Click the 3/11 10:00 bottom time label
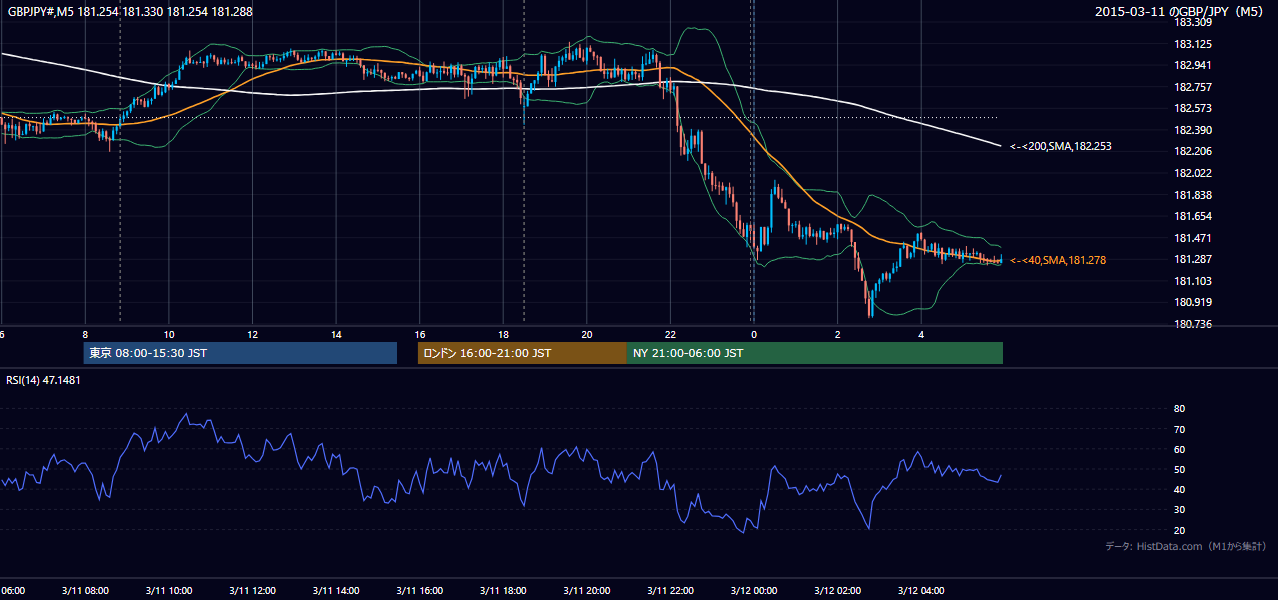Viewport: 1278px width, 600px height. tap(169, 591)
